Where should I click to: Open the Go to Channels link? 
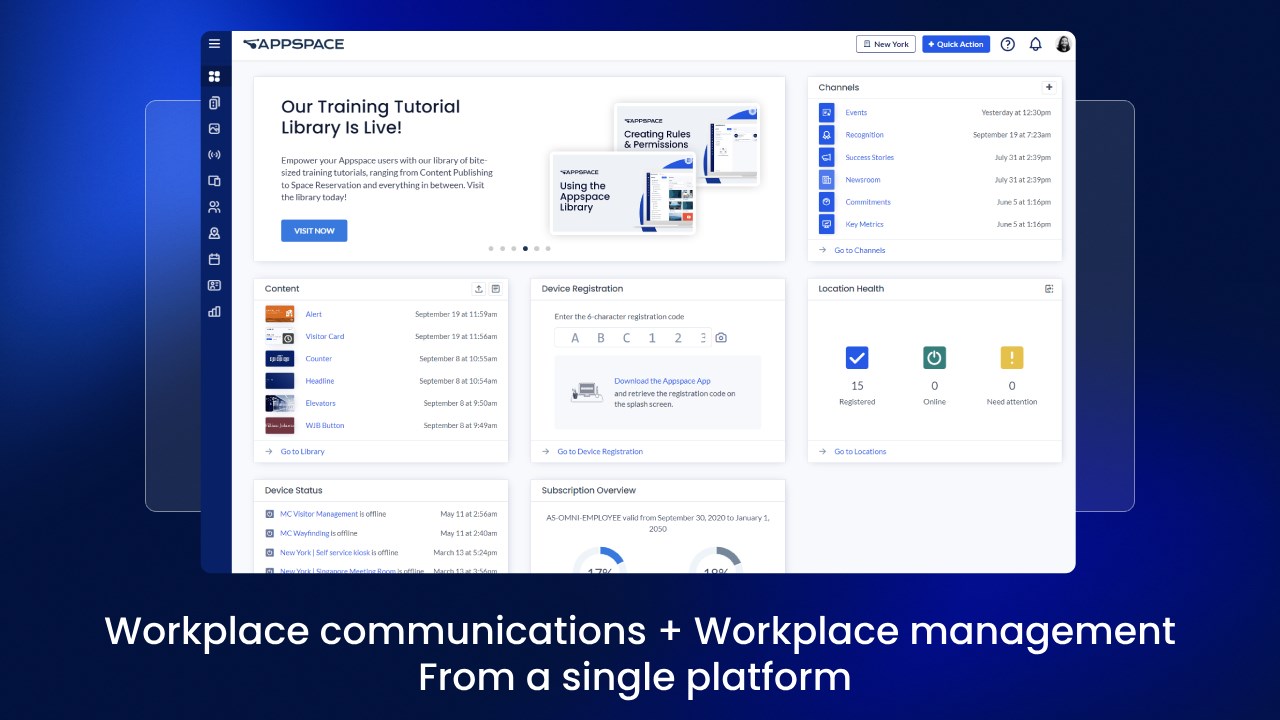coord(860,250)
